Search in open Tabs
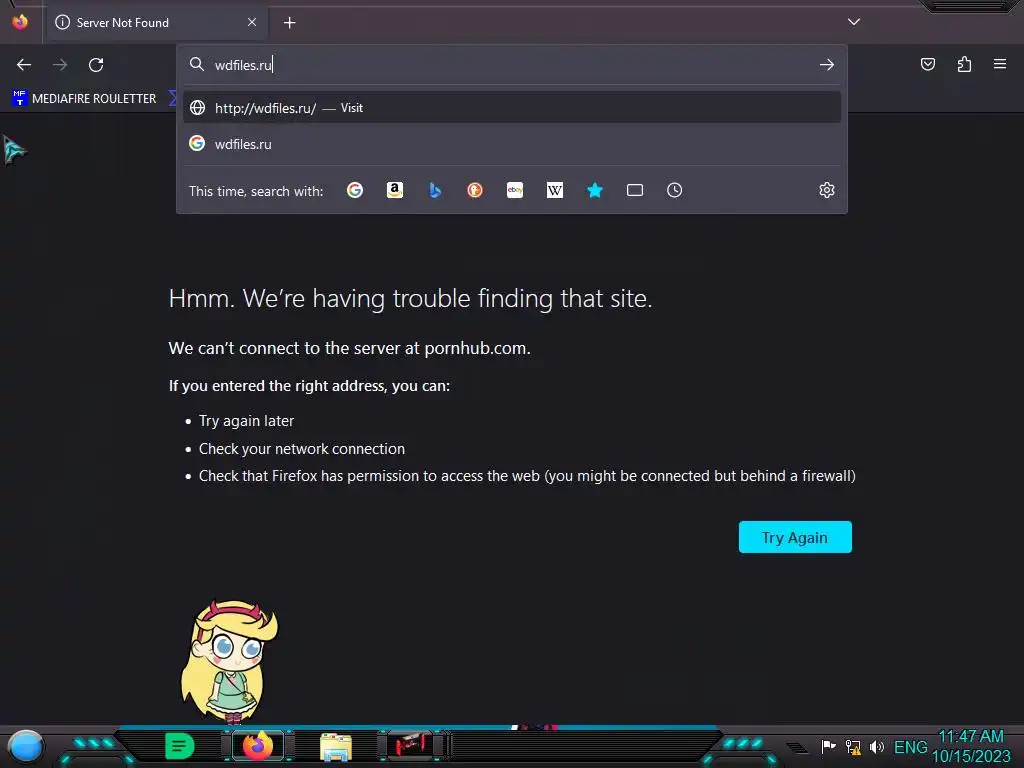 click(635, 190)
